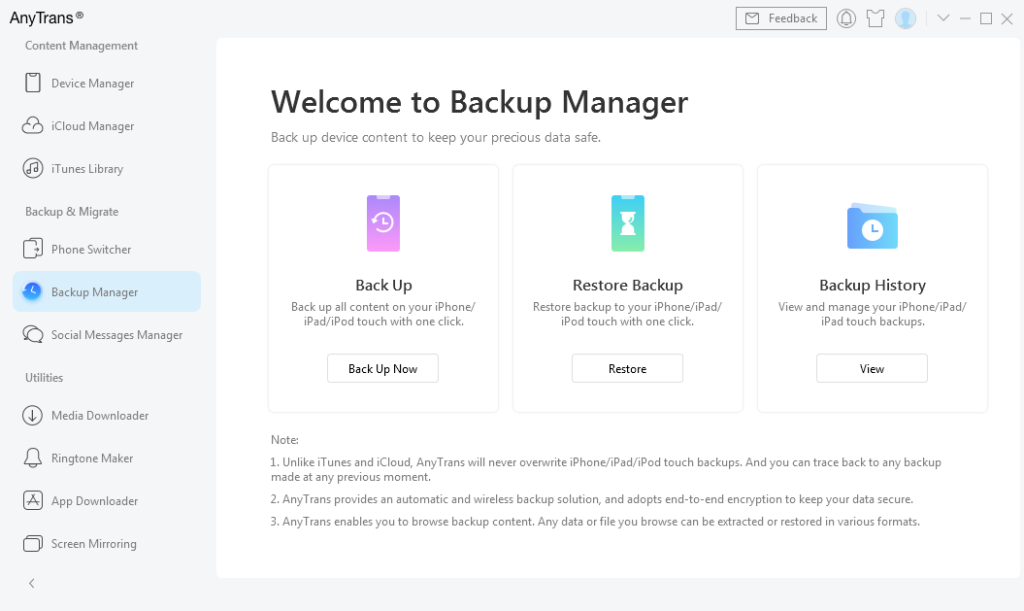Open notifications via the bell icon
This screenshot has width=1024, height=611.
tap(846, 18)
